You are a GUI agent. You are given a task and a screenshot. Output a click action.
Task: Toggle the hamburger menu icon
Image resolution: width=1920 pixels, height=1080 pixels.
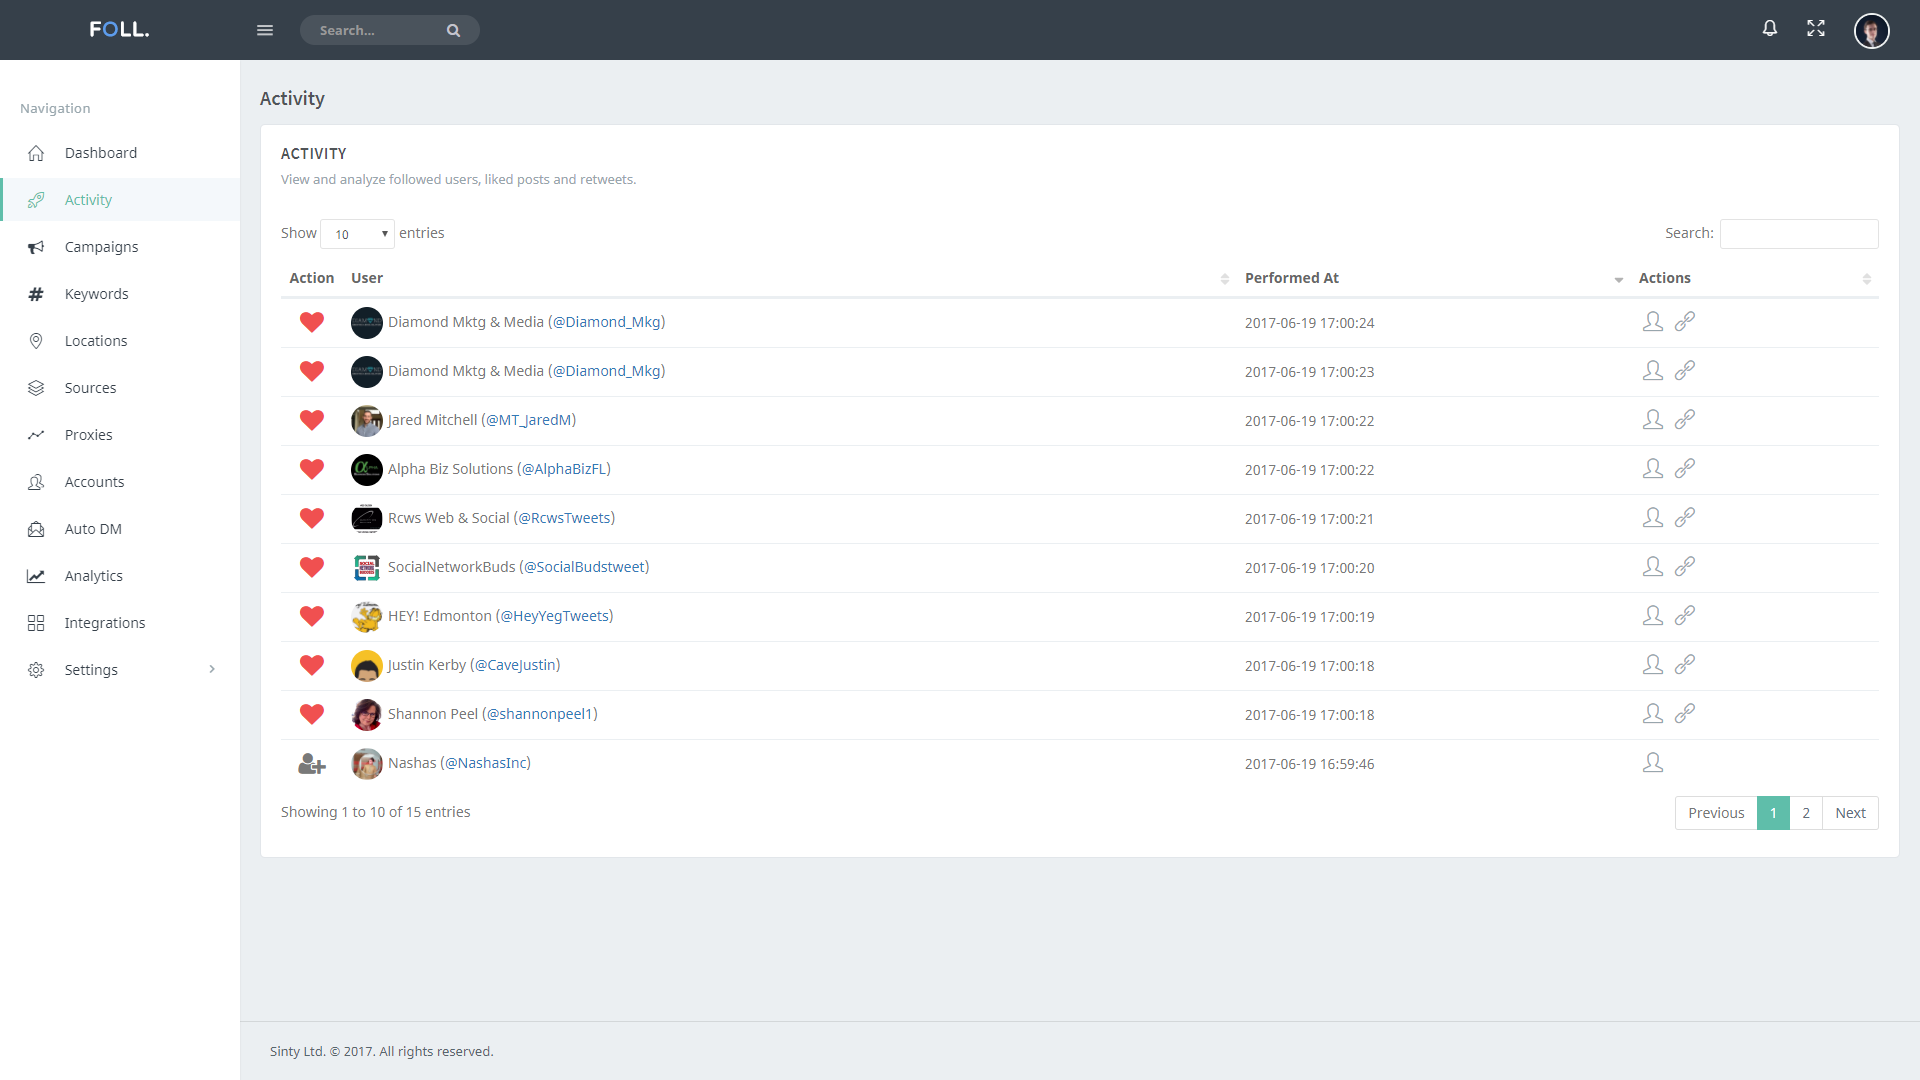pos(265,30)
